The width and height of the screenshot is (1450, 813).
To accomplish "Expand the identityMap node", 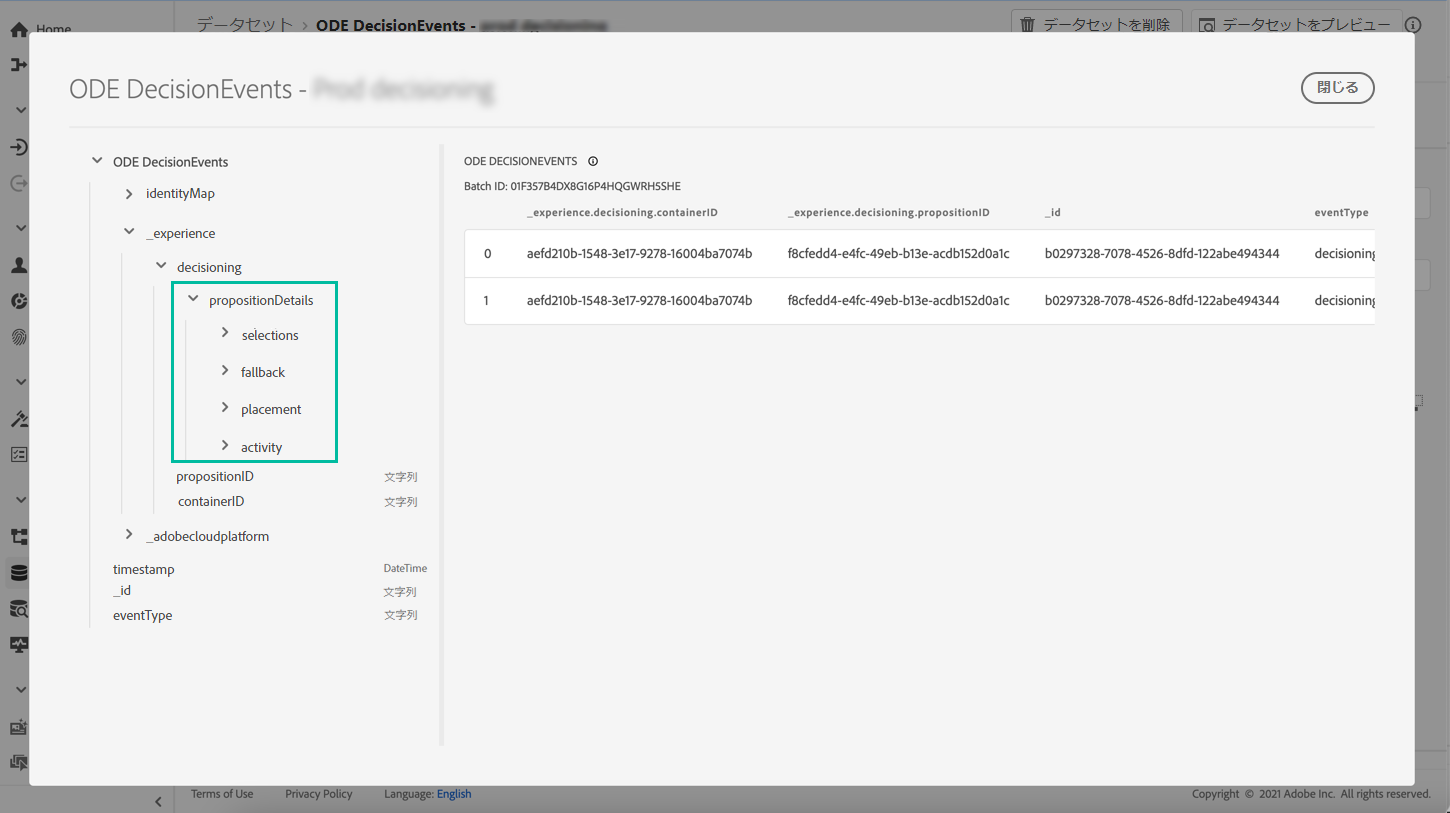I will point(129,194).
